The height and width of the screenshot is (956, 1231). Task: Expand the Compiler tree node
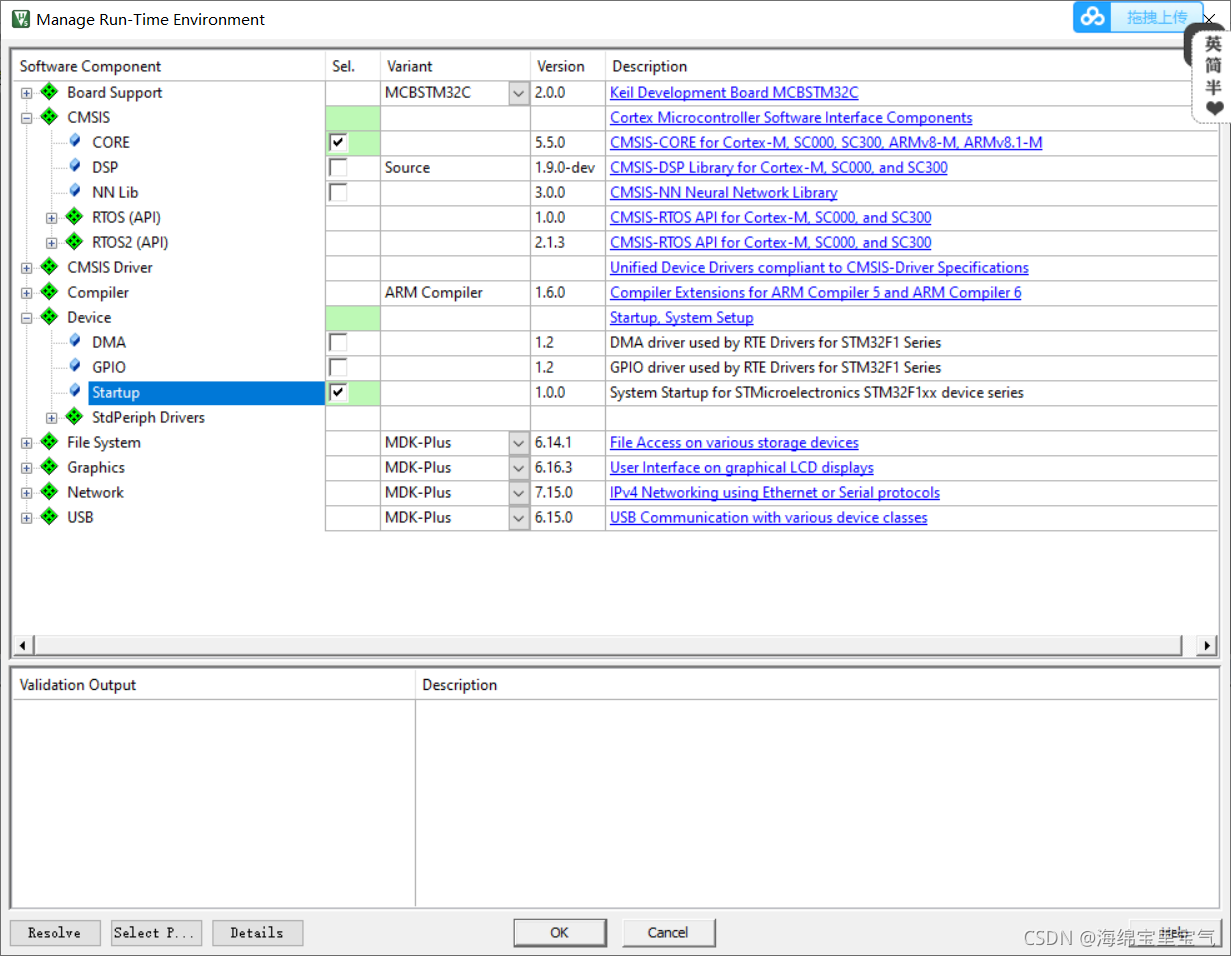pos(27,293)
